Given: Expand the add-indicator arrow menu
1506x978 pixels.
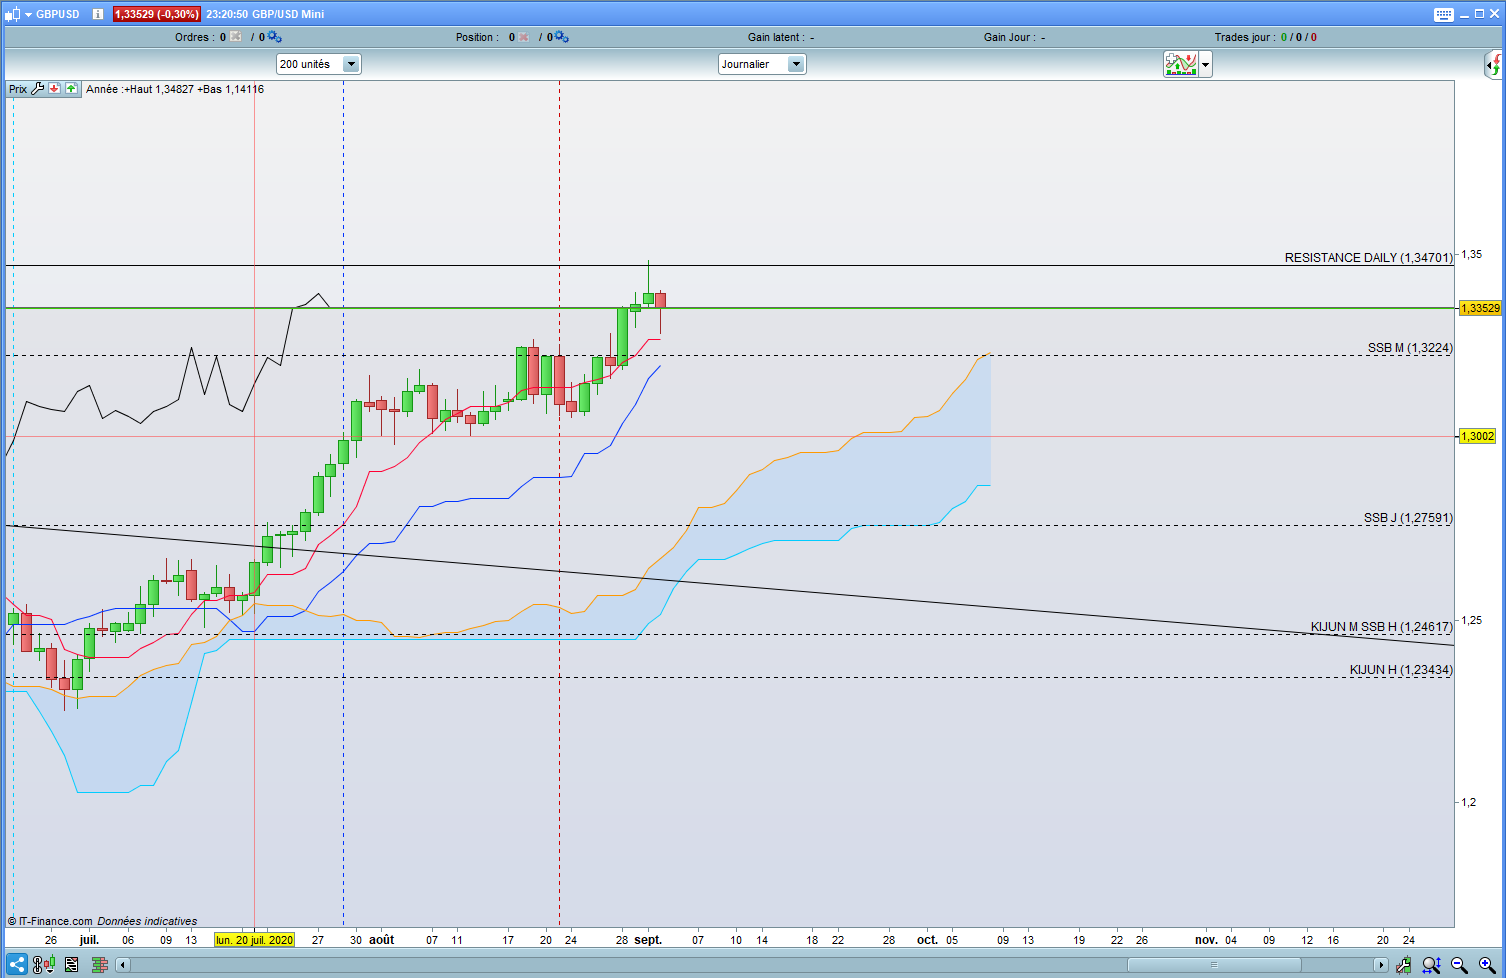Looking at the screenshot, I should (1206, 64).
